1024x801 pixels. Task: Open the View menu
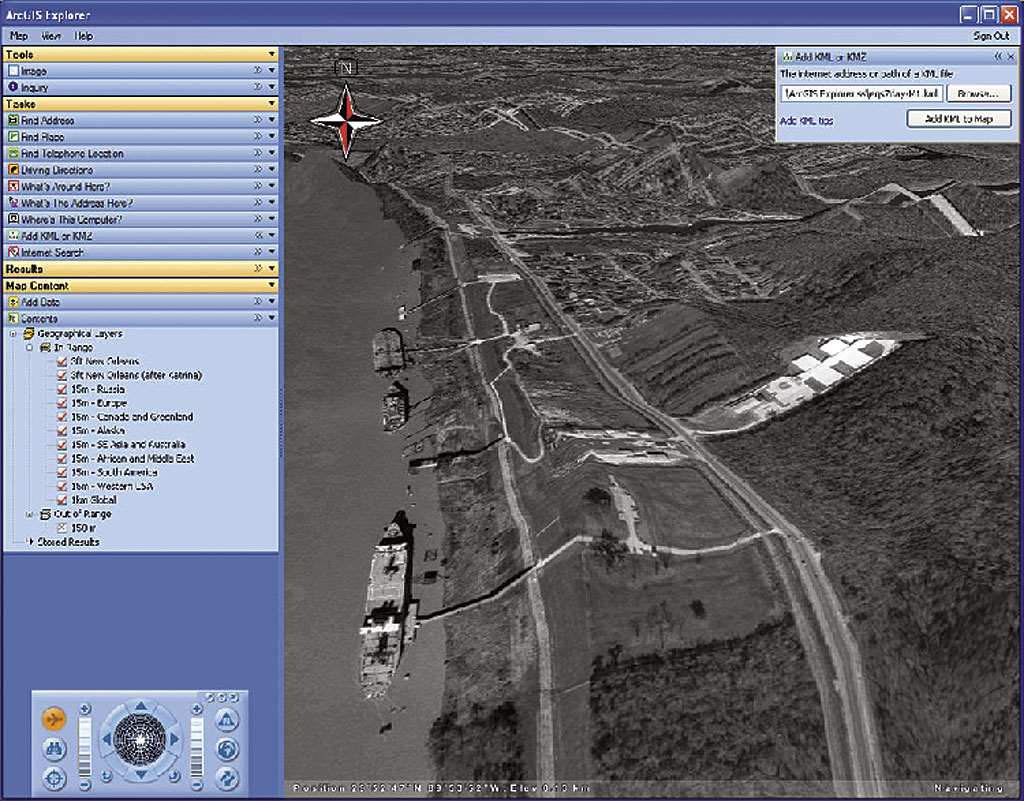click(x=51, y=36)
